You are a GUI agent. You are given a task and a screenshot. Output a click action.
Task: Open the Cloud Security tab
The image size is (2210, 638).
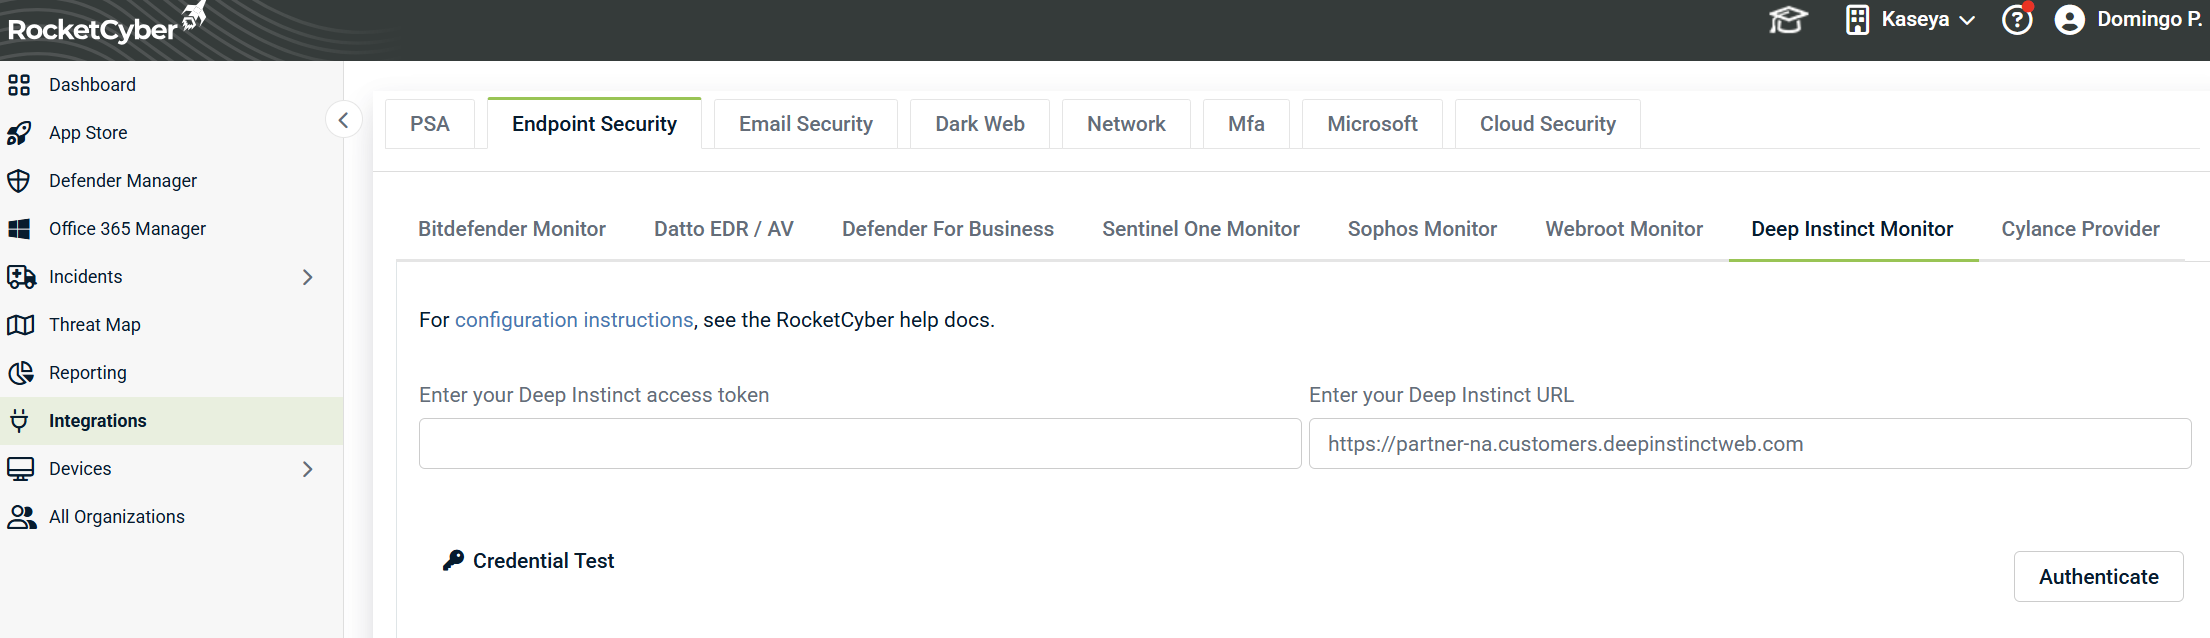tap(1547, 124)
